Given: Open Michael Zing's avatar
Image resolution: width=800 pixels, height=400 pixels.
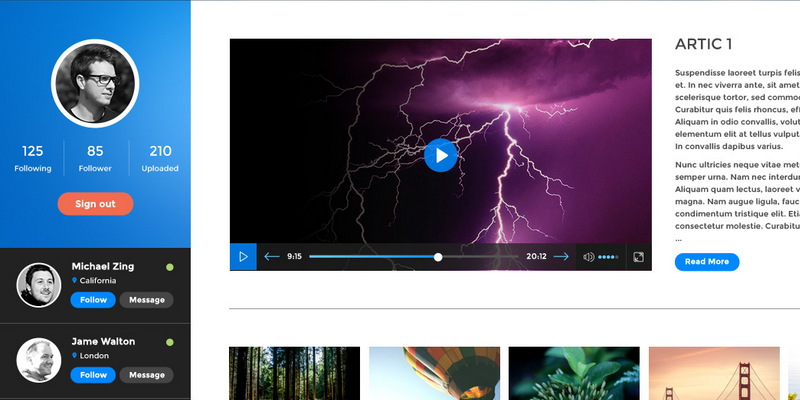Looking at the screenshot, I should tap(39, 285).
